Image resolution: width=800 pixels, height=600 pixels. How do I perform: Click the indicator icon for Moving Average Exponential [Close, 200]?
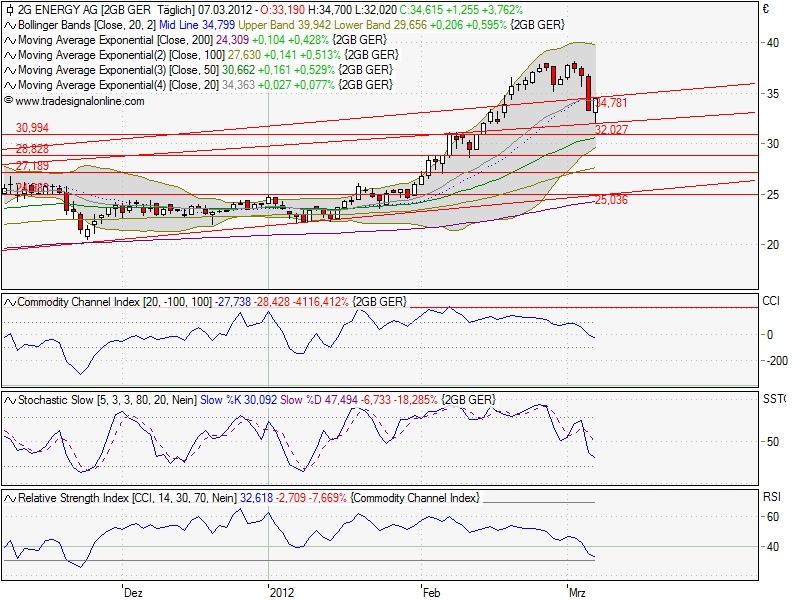[10, 39]
